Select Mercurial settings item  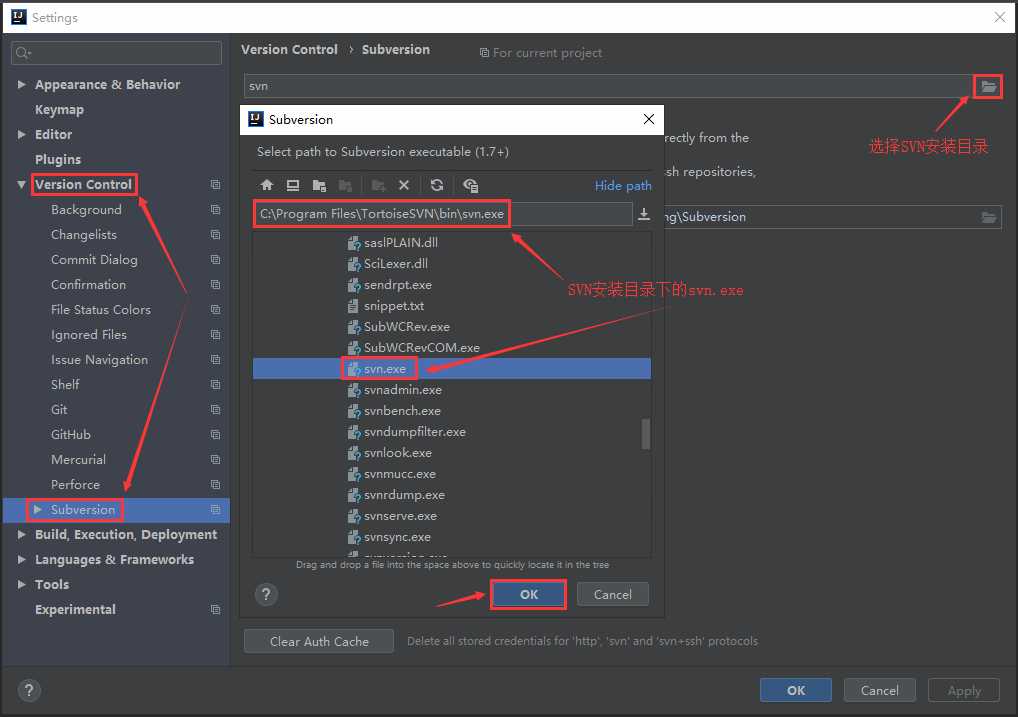coord(78,459)
